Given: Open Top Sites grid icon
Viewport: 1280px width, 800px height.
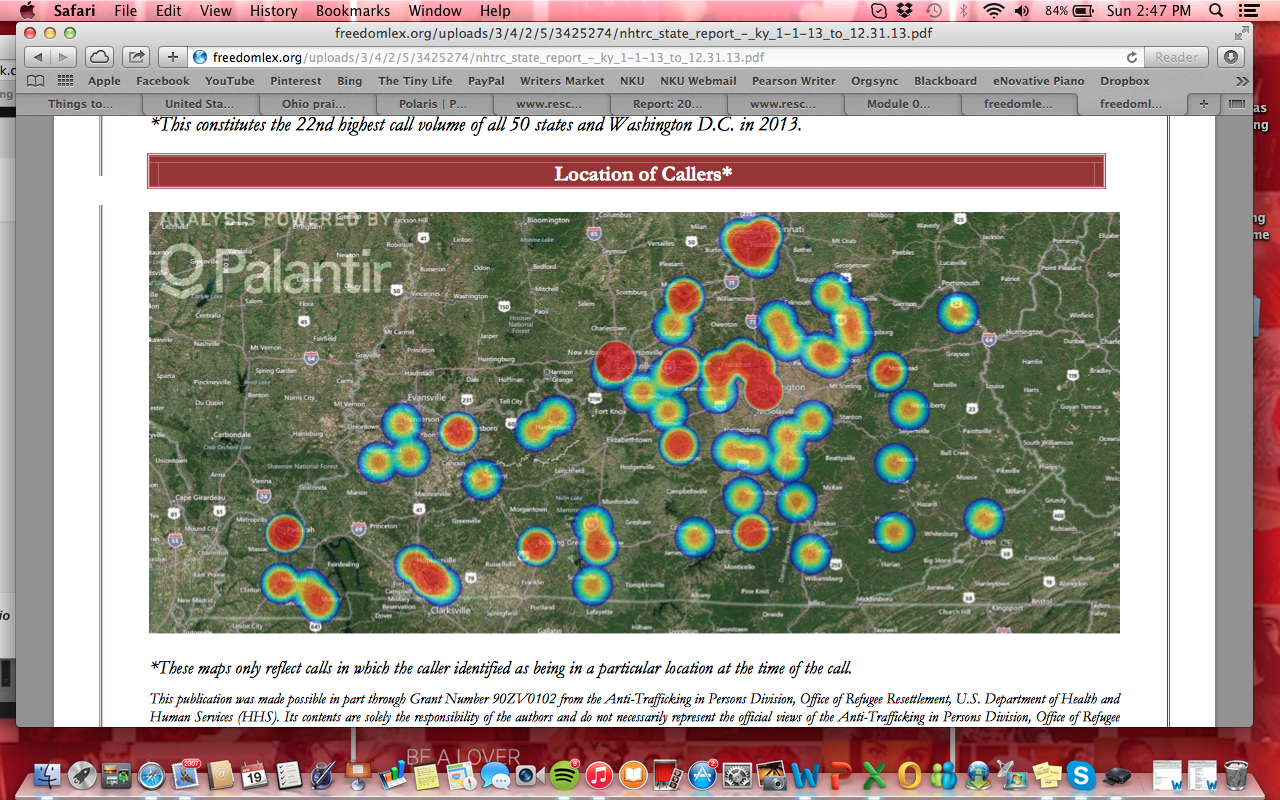Looking at the screenshot, I should tap(65, 81).
